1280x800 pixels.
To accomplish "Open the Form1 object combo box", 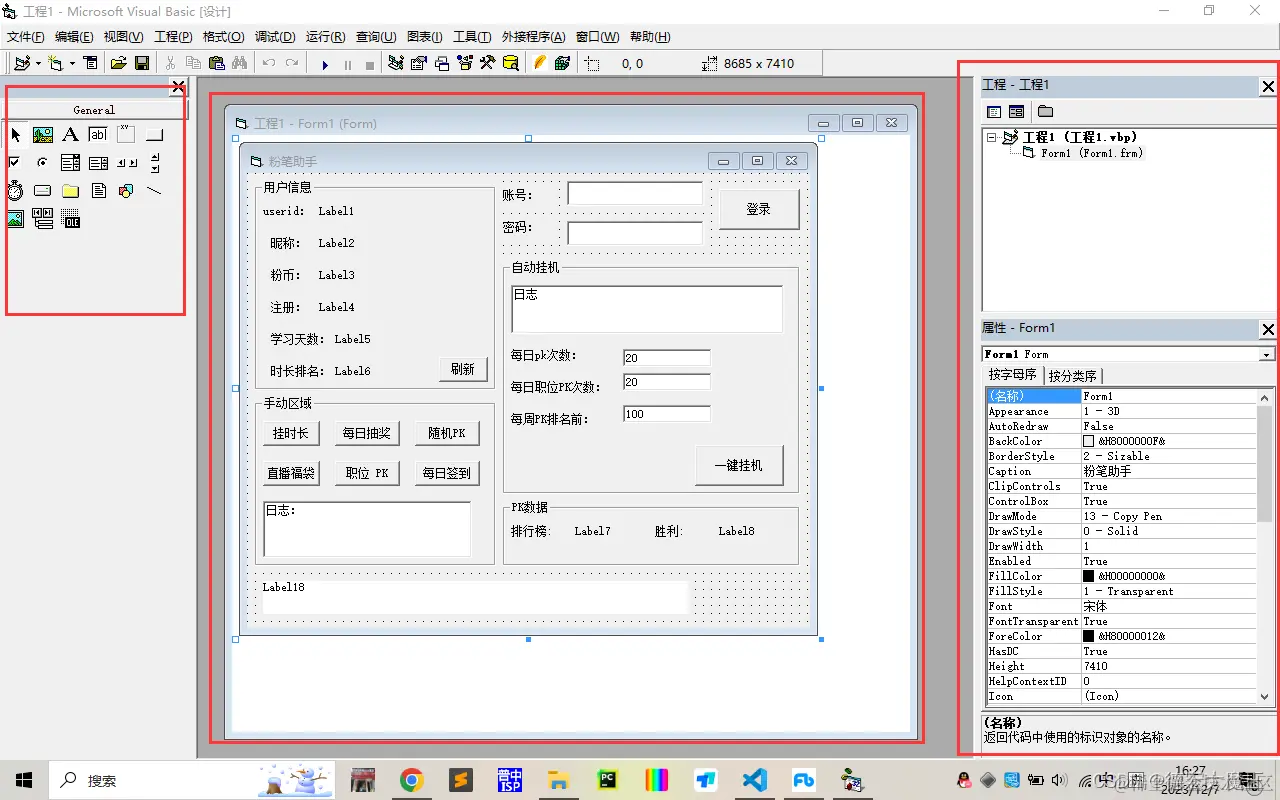I will (1129, 354).
